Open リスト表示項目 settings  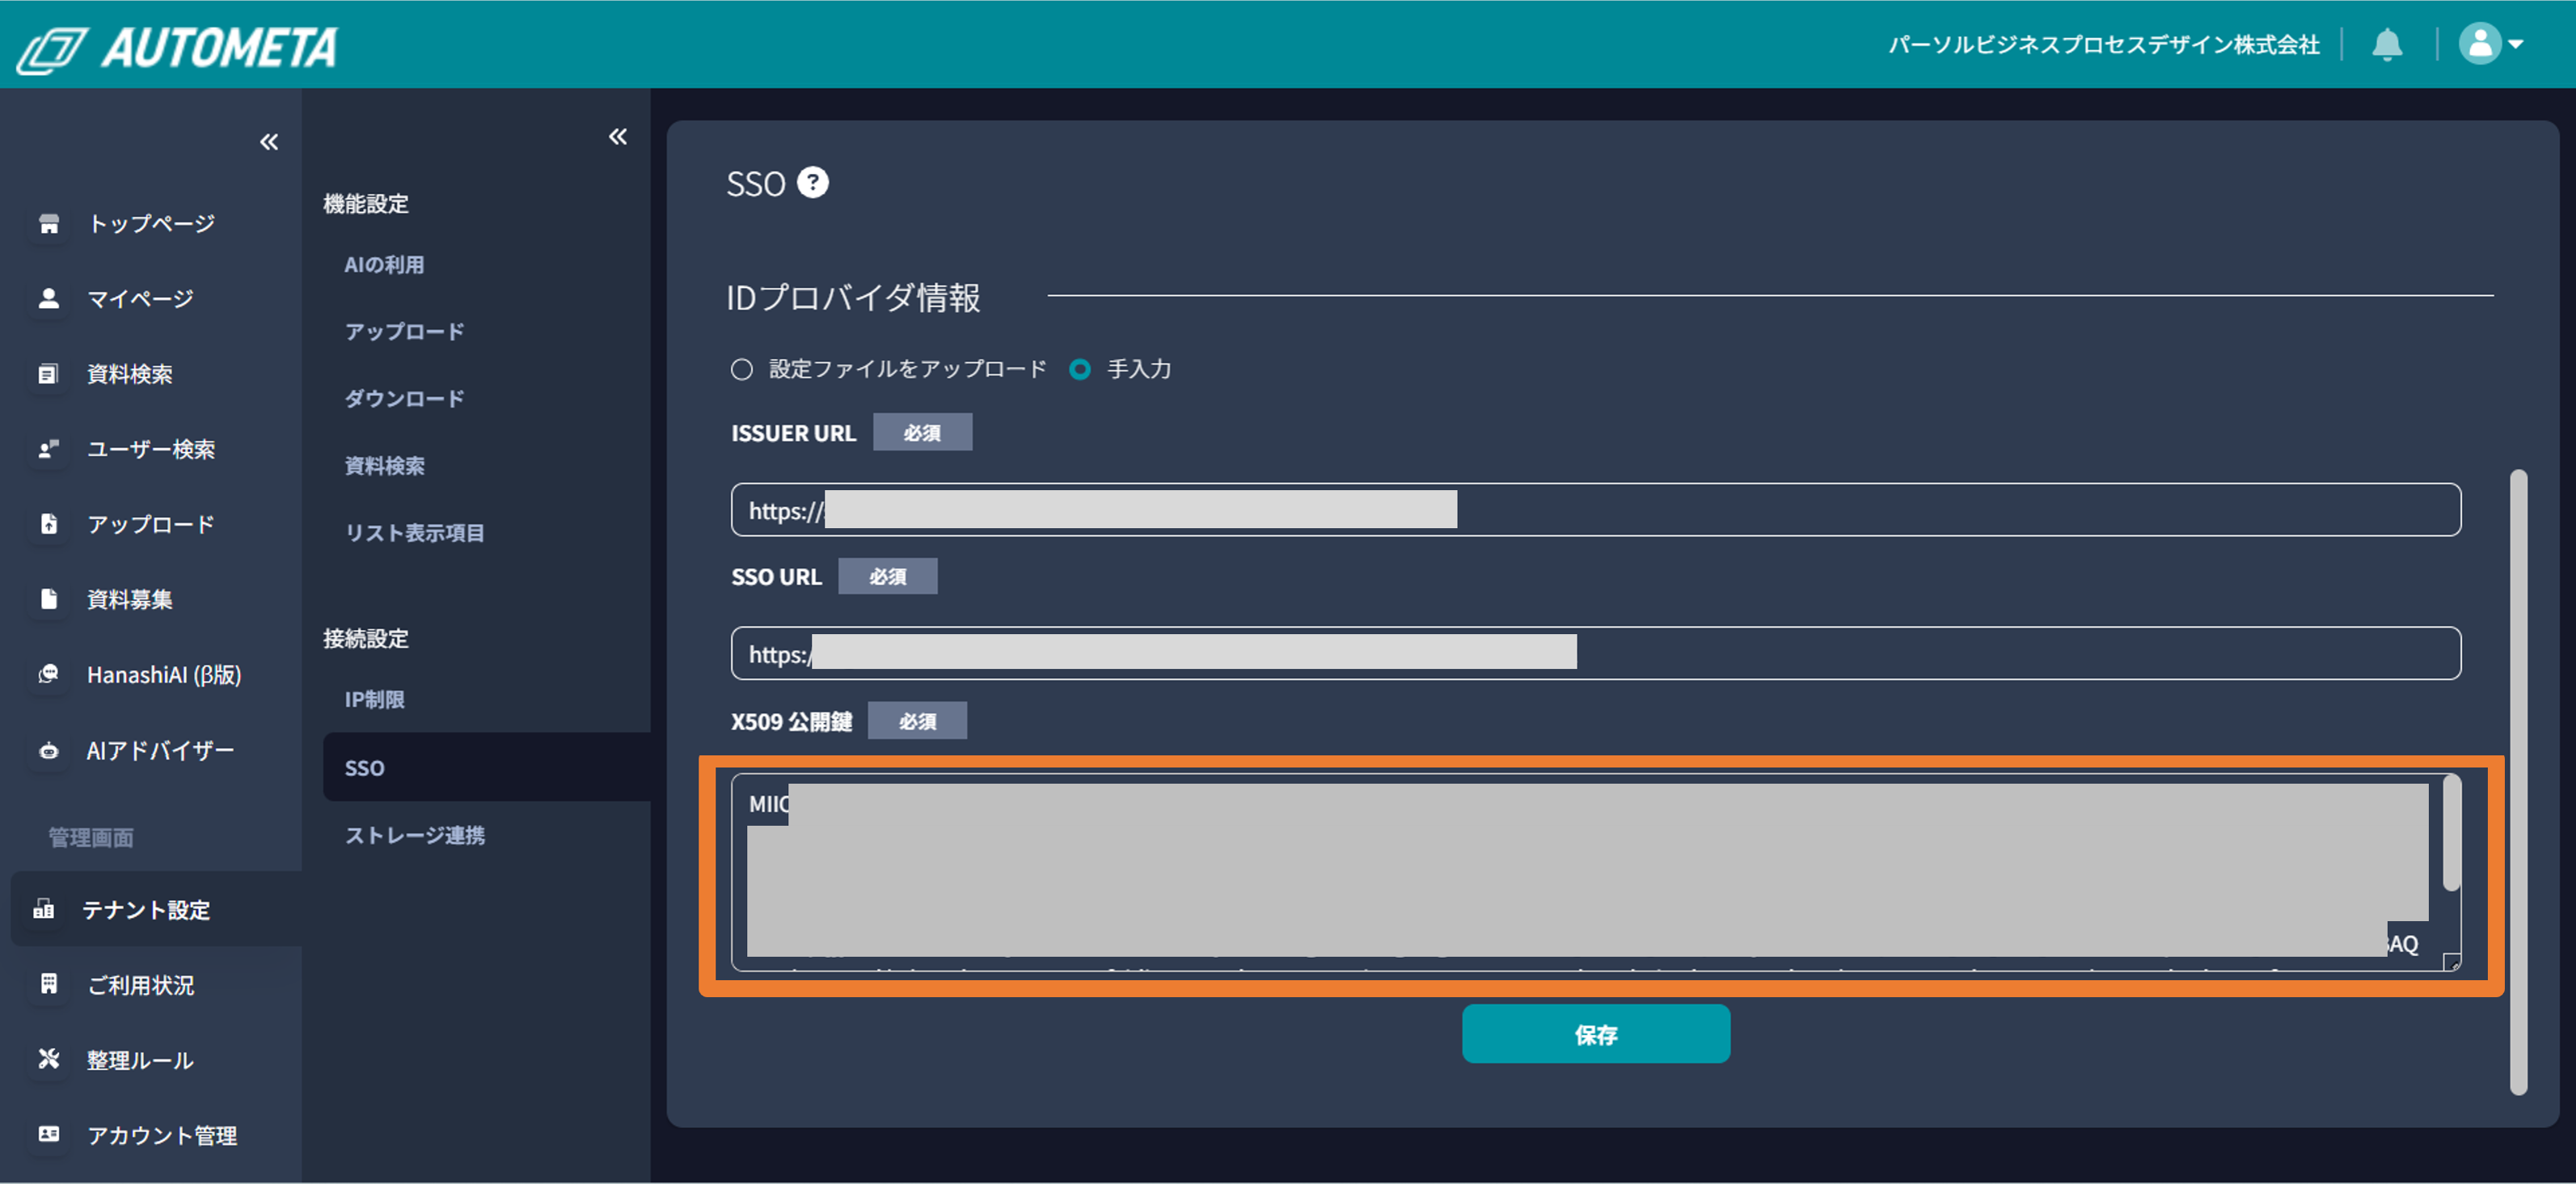(414, 532)
